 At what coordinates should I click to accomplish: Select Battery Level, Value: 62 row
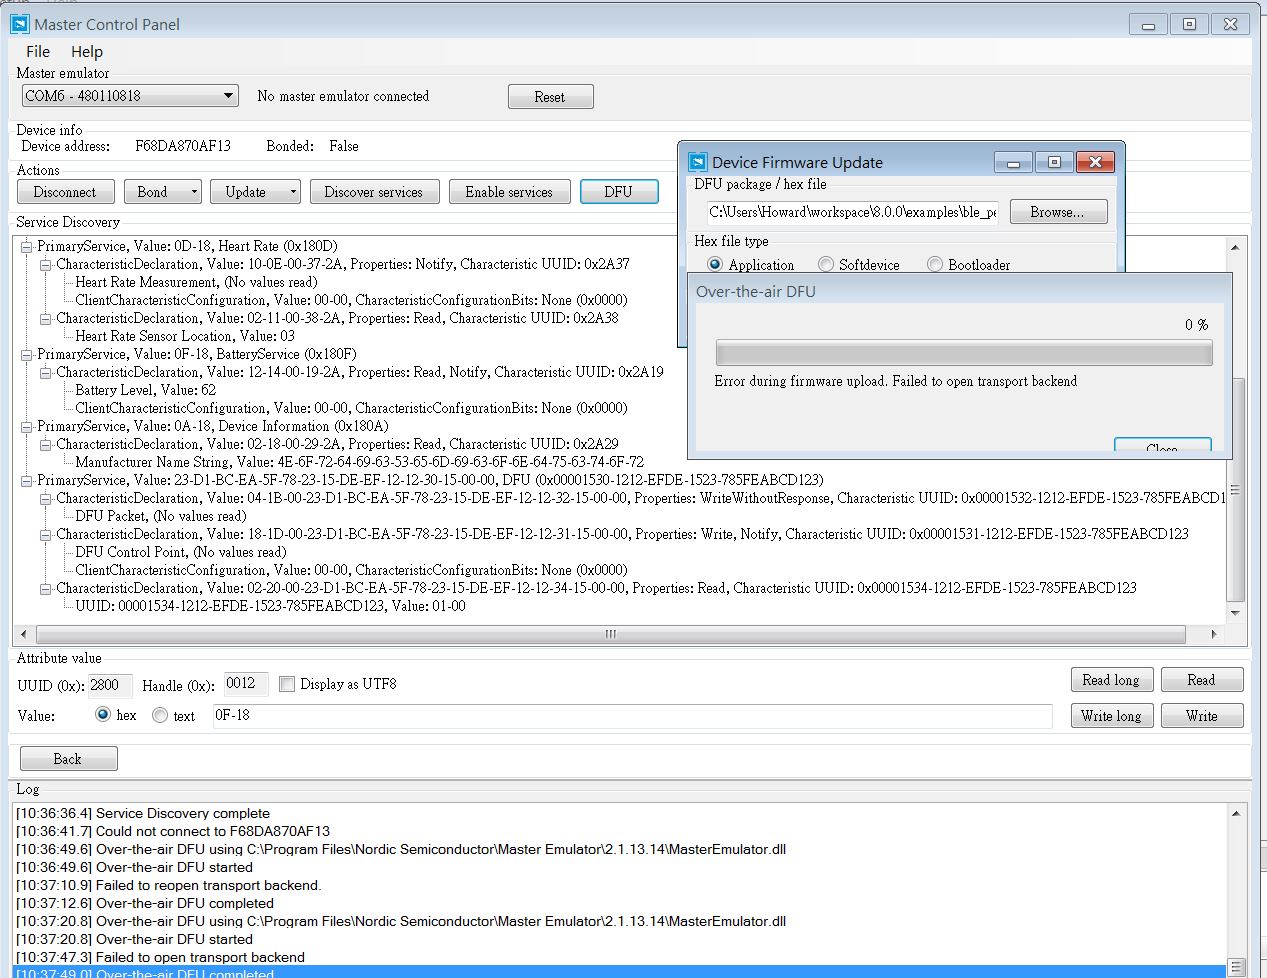(145, 390)
